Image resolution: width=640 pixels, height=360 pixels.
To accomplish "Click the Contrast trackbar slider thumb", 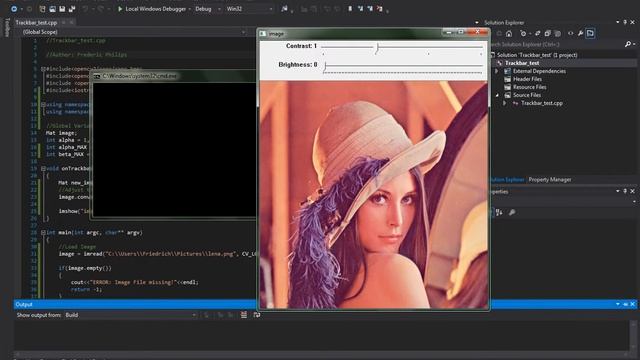I will [x=377, y=48].
